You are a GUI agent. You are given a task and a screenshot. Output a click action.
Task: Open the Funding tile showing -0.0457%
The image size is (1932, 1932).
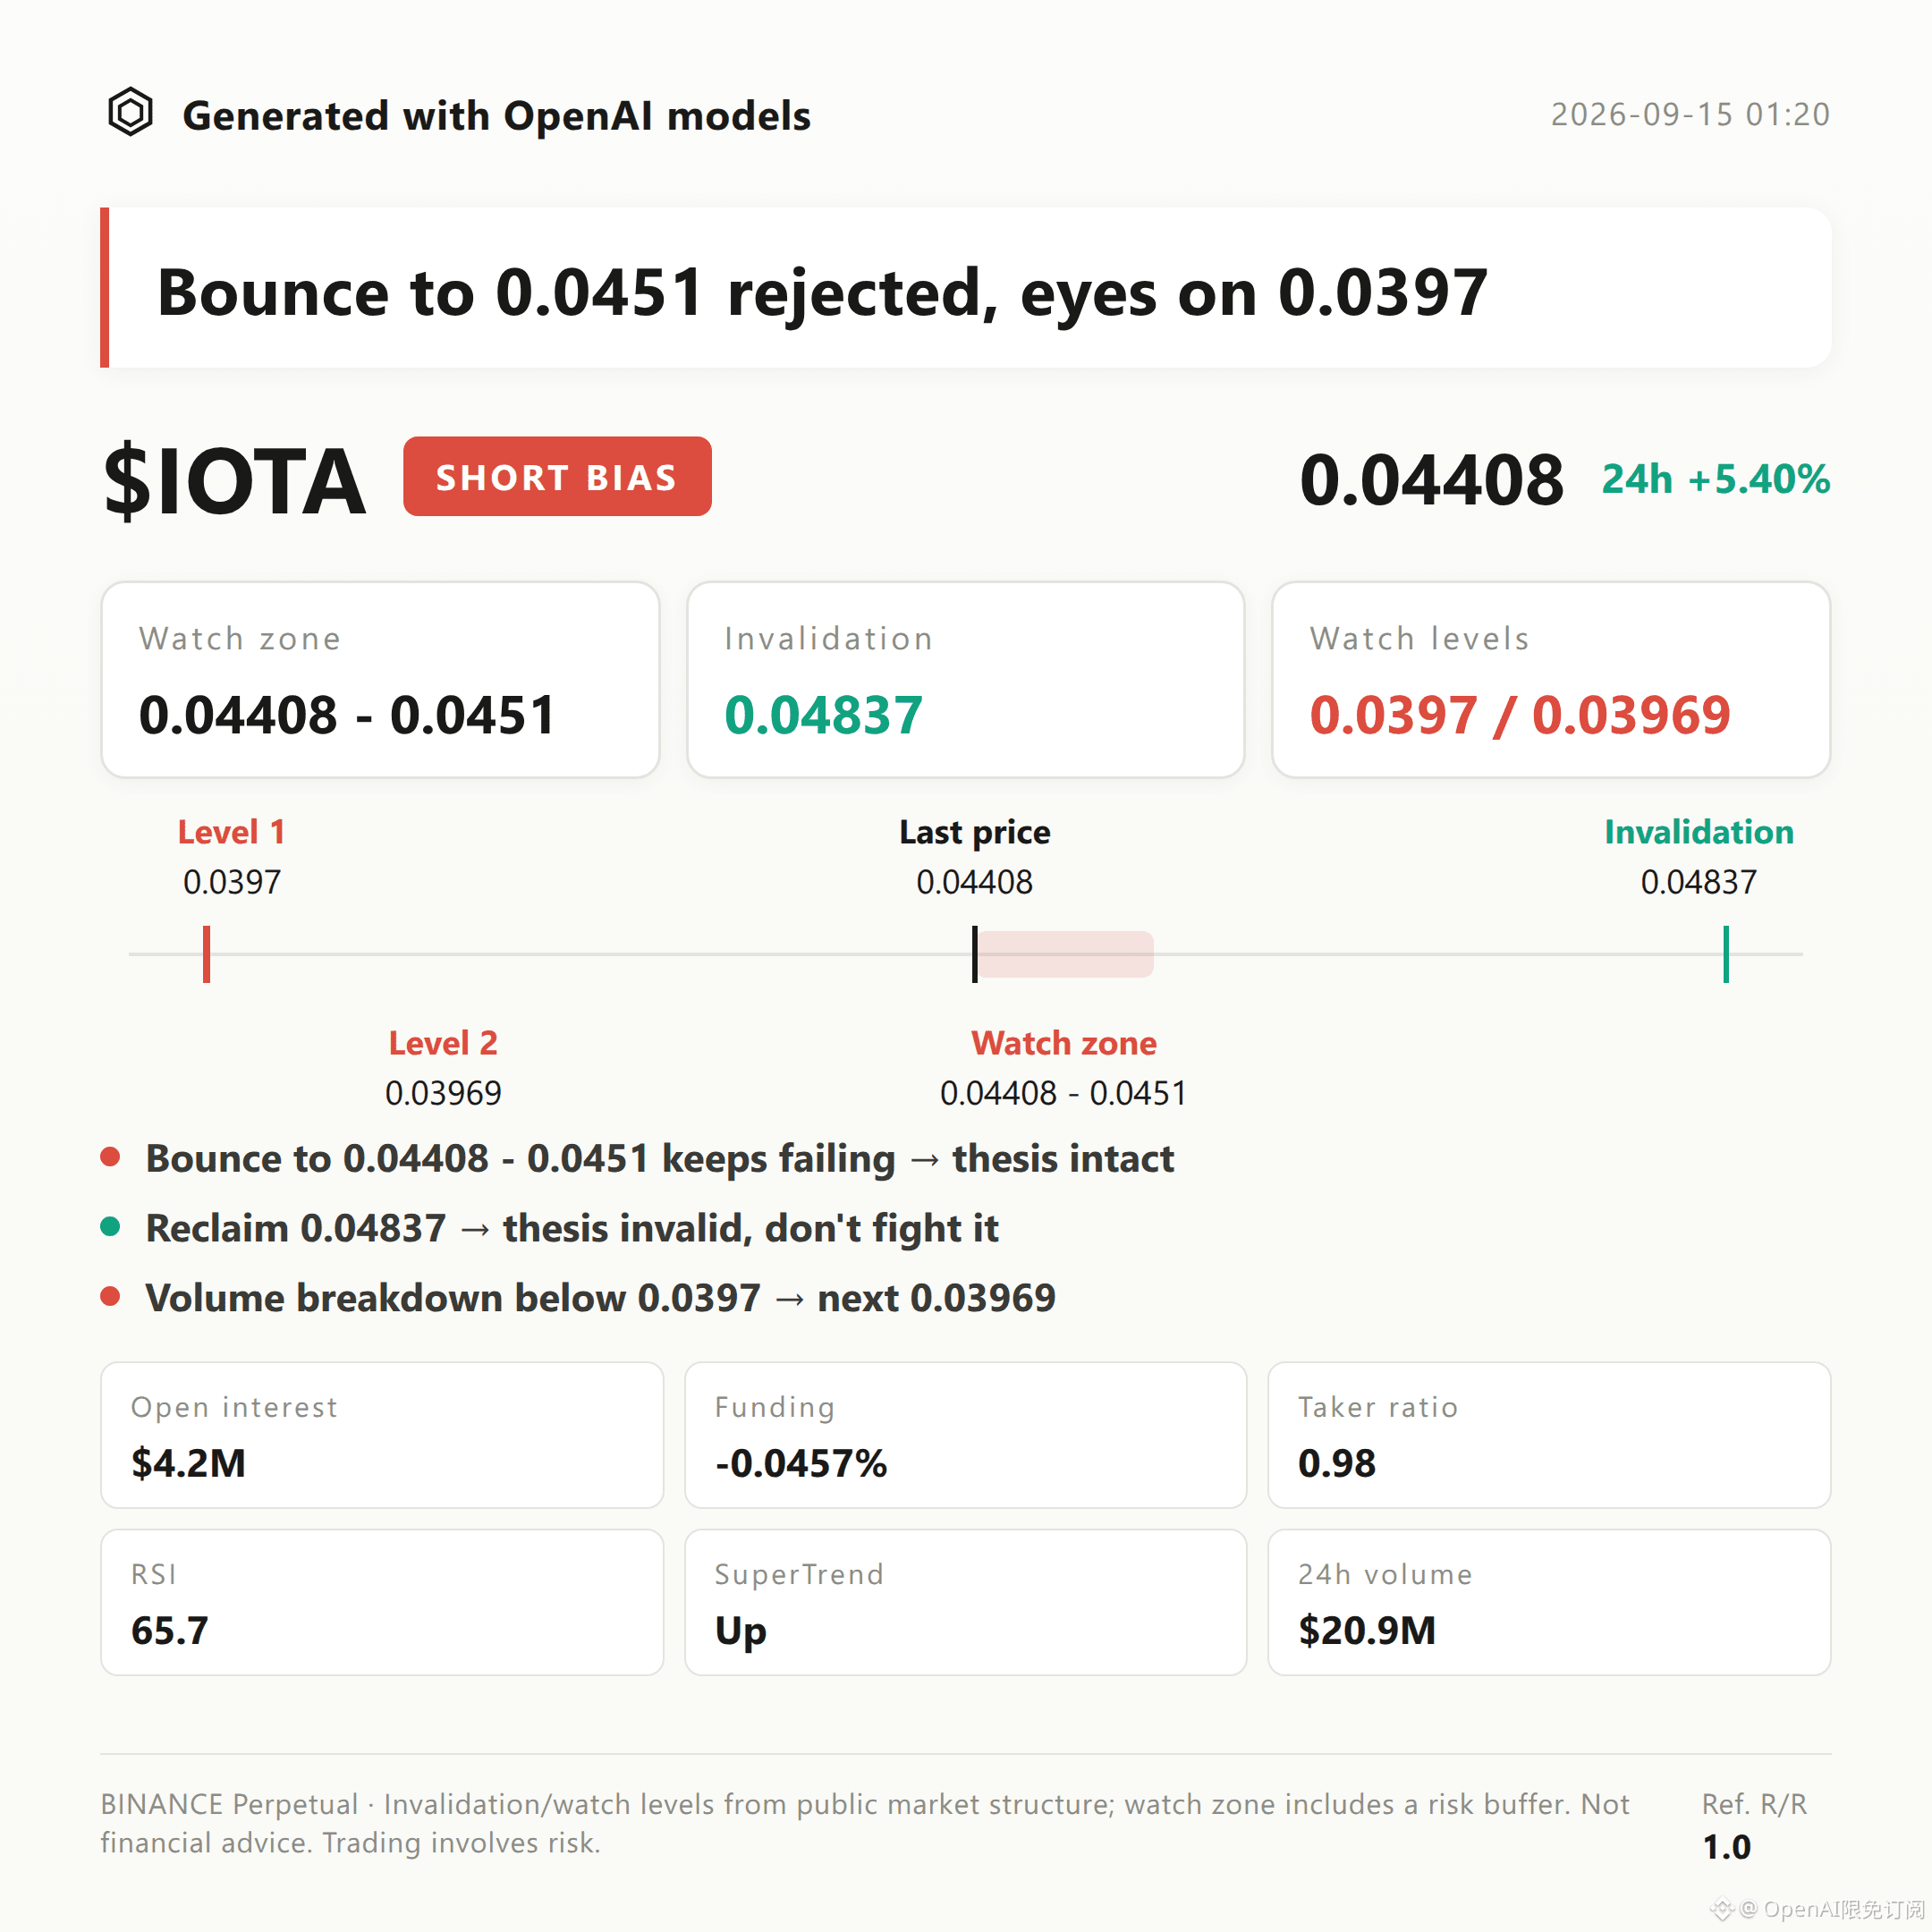tap(965, 1435)
